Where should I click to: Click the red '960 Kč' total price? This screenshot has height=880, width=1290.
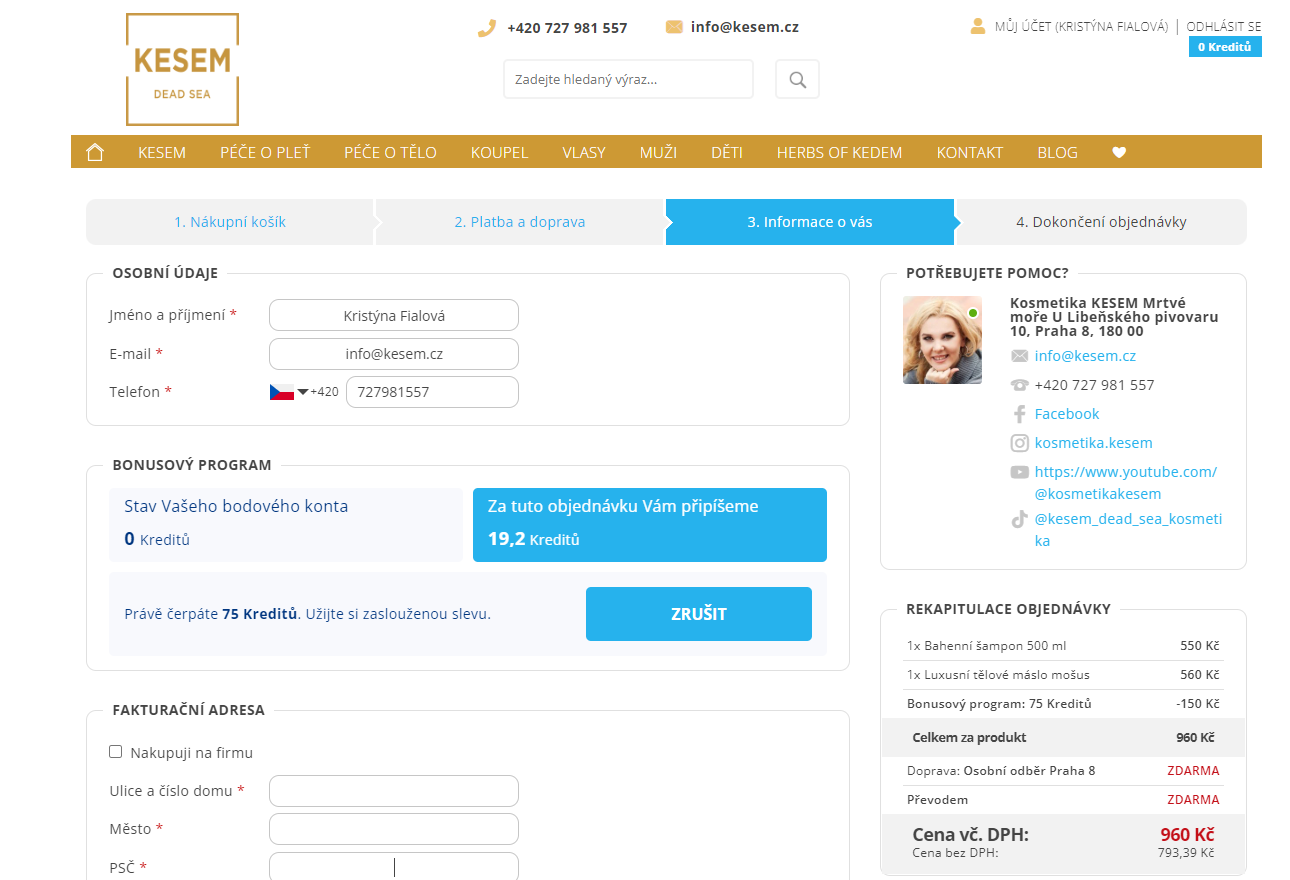[1187, 835]
